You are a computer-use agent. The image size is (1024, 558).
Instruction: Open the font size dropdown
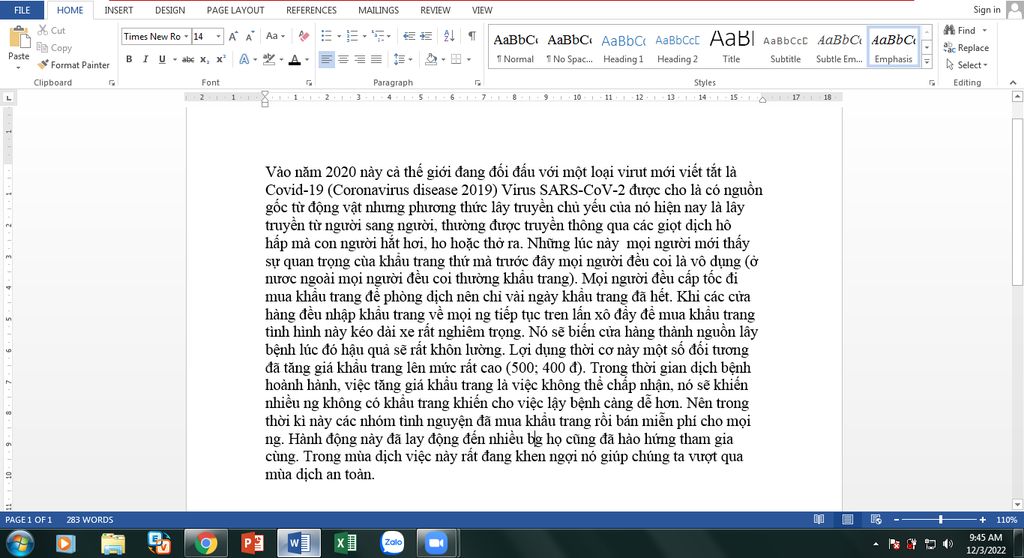tap(218, 37)
